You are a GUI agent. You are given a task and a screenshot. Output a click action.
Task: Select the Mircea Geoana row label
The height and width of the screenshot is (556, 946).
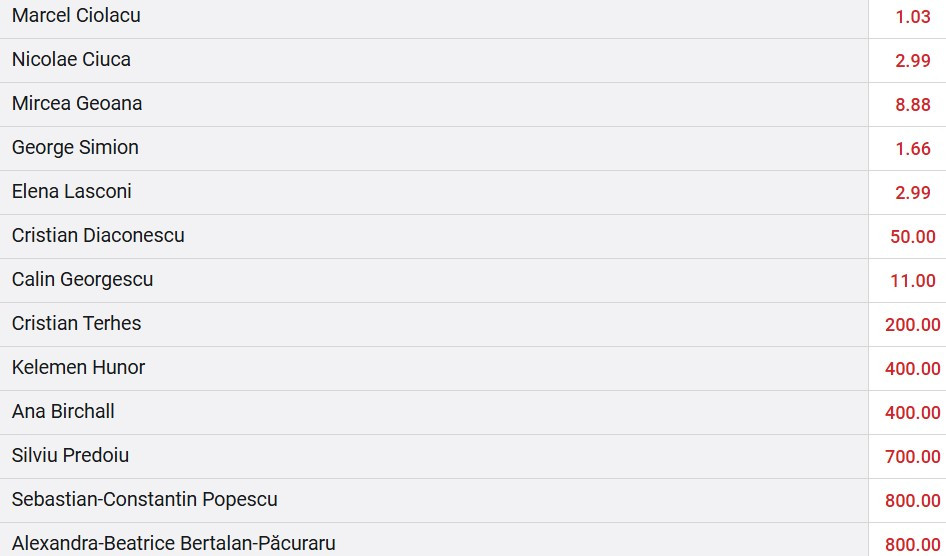point(77,104)
